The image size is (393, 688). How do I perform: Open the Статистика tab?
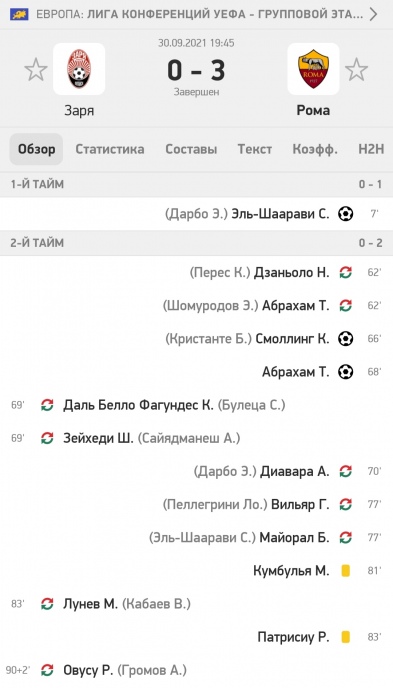point(110,149)
